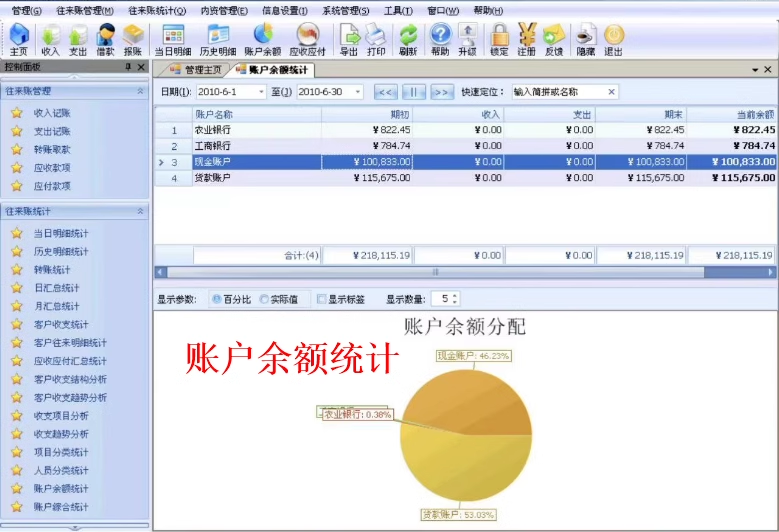
Task: Pin the 控制面板 panel with pushpin icon
Action: point(128,67)
